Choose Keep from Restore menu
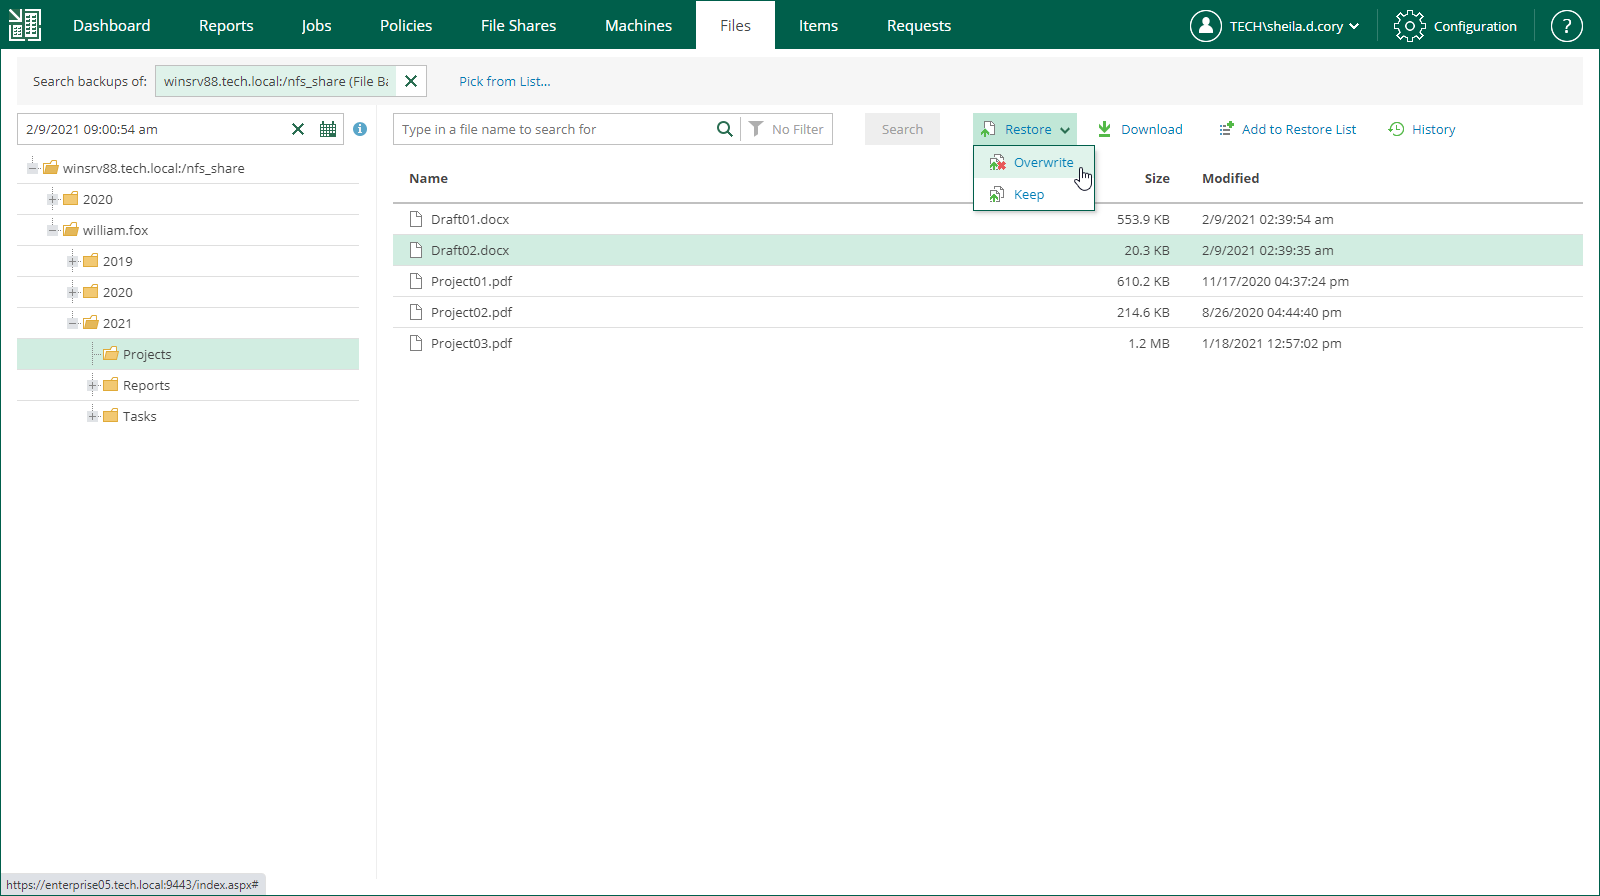The width and height of the screenshot is (1600, 896). point(1028,195)
